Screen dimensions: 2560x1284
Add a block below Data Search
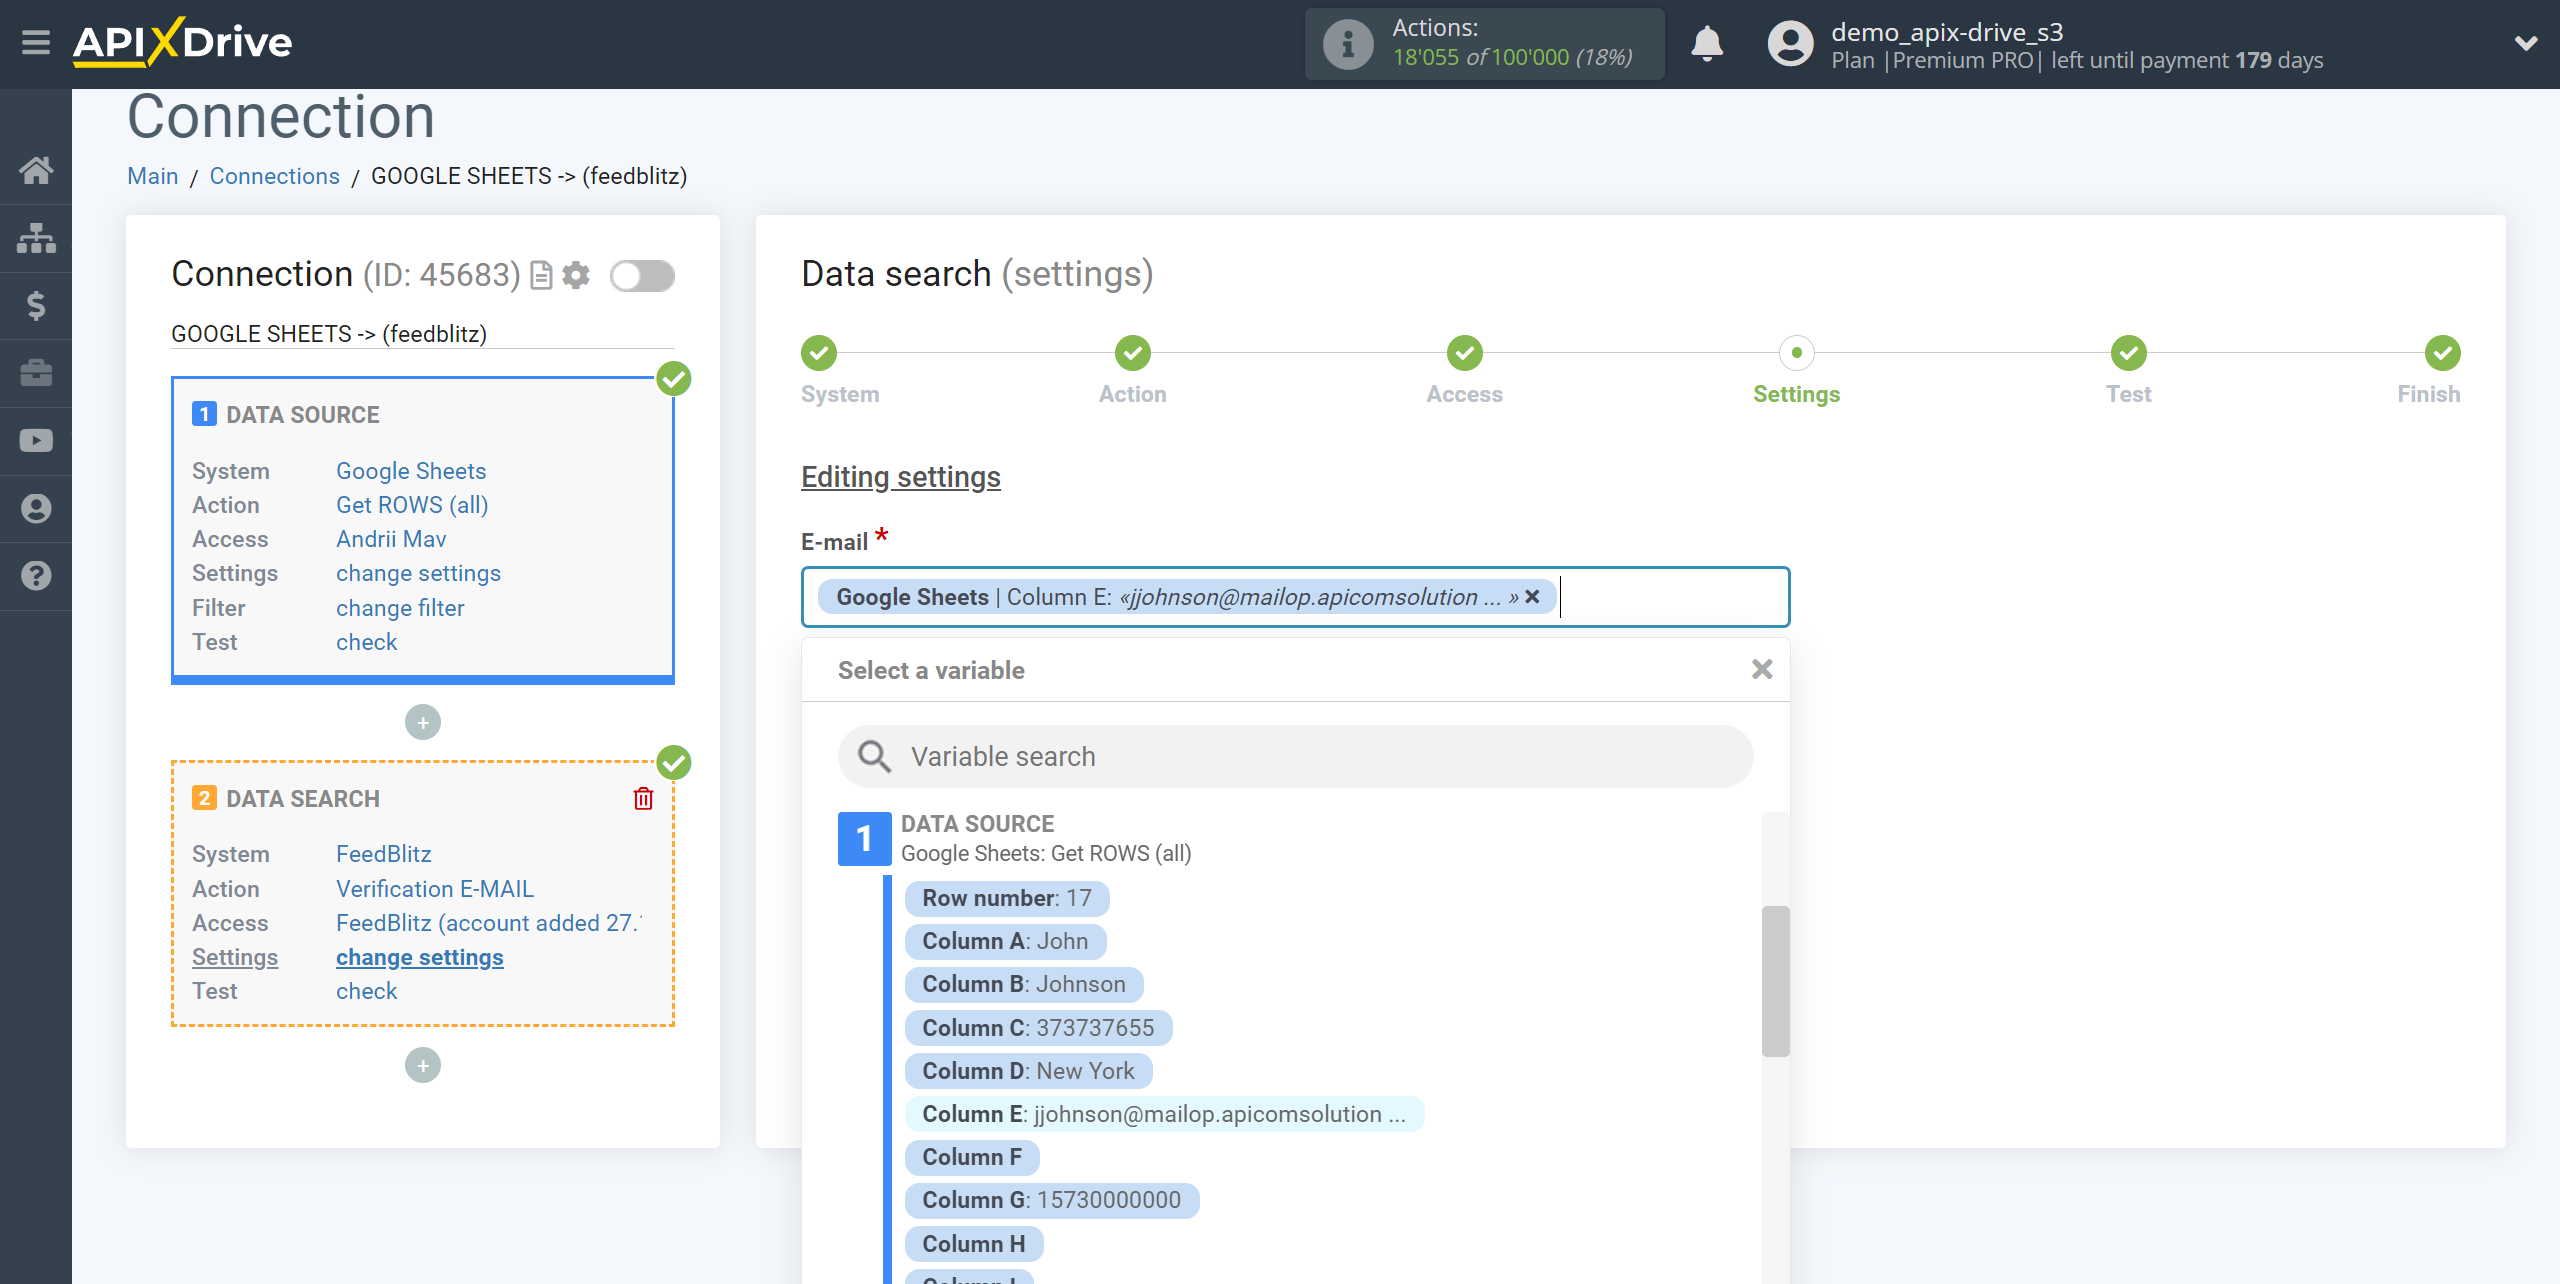tap(423, 1065)
